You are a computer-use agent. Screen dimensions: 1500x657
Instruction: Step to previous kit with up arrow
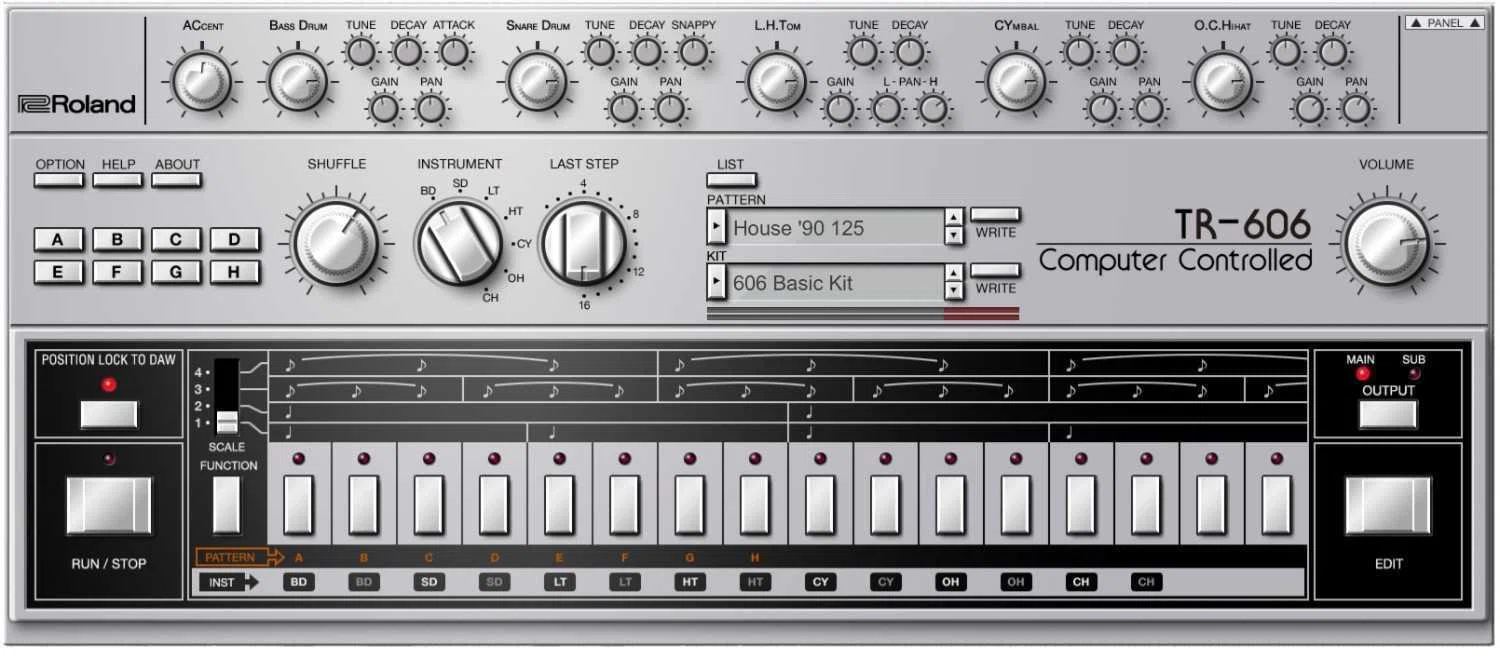coord(954,272)
